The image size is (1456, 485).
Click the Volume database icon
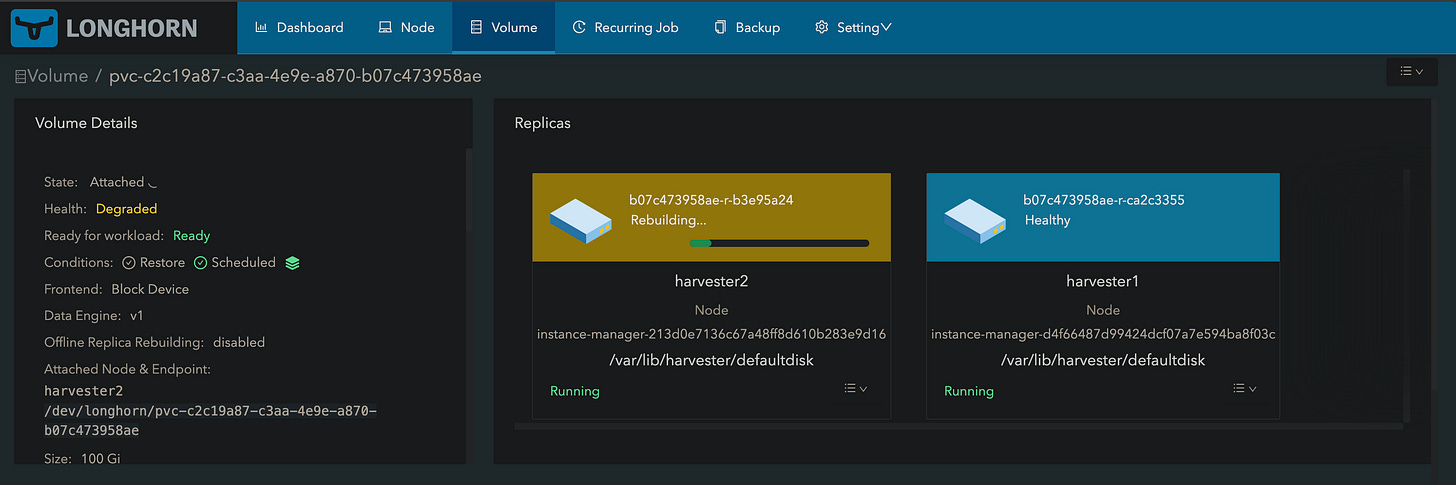[x=477, y=27]
